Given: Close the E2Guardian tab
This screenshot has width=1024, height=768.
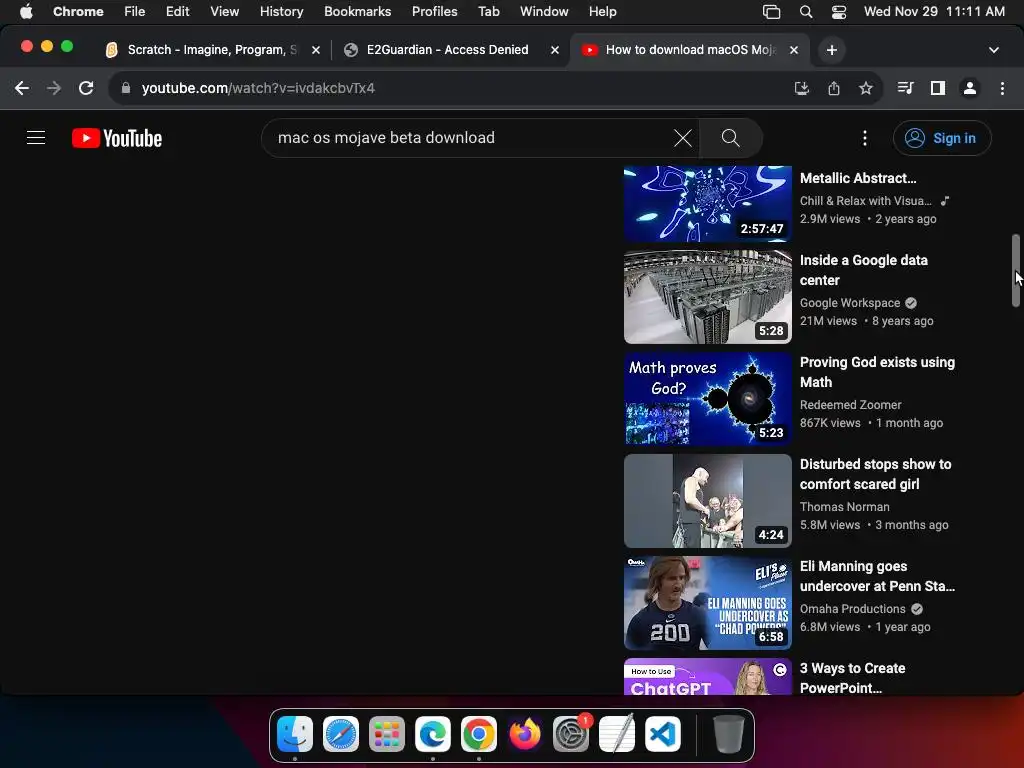Looking at the screenshot, I should (x=554, y=50).
